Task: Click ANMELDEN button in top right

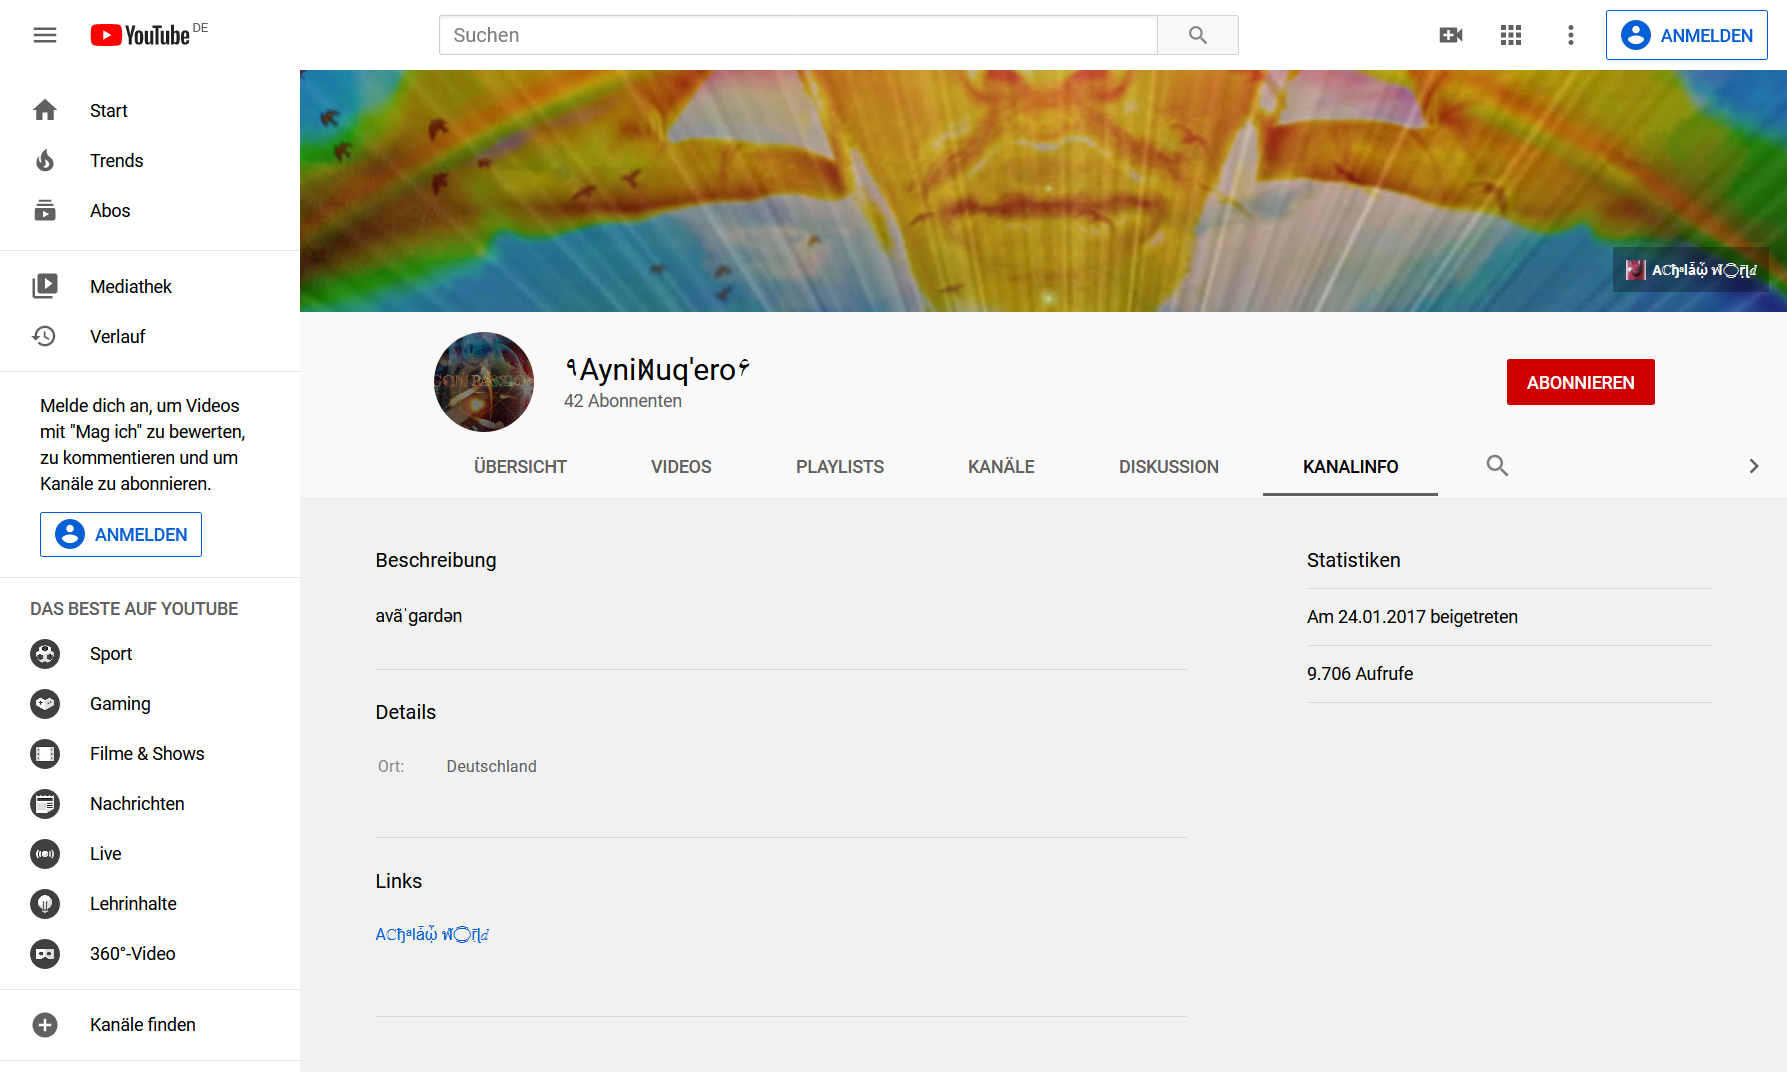Action: (x=1686, y=35)
